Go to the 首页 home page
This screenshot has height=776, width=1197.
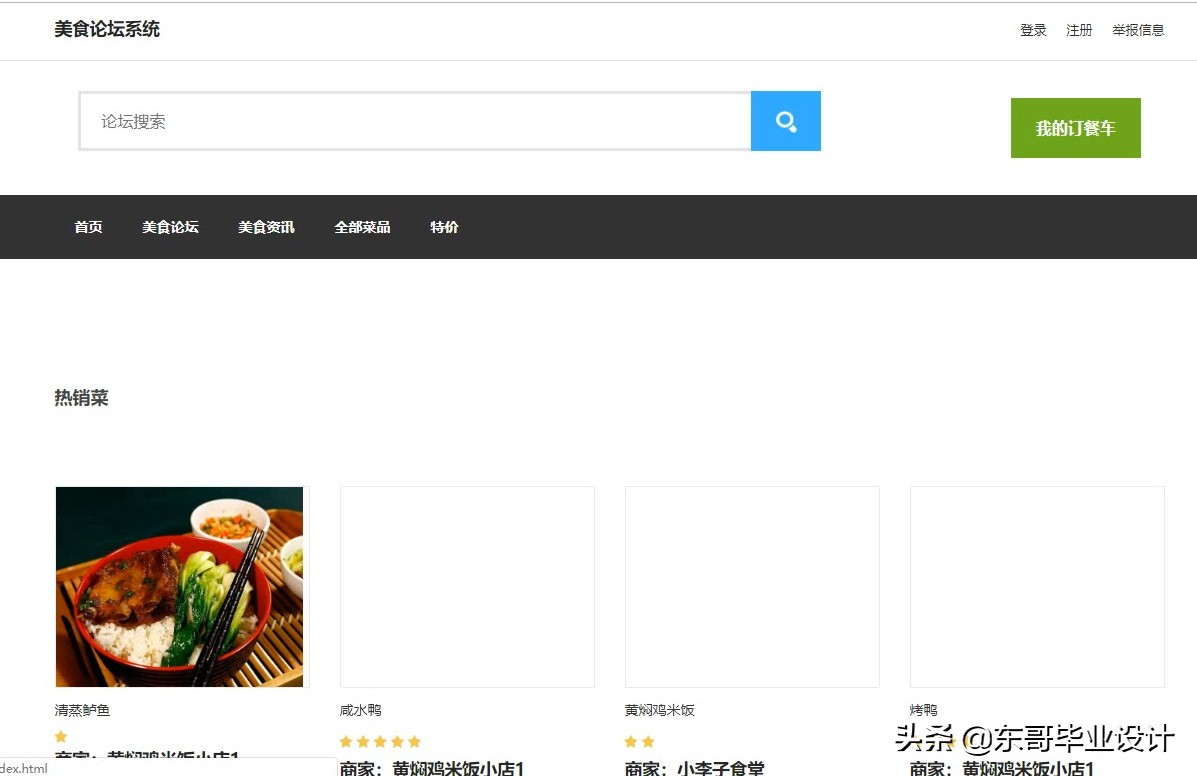pos(88,227)
